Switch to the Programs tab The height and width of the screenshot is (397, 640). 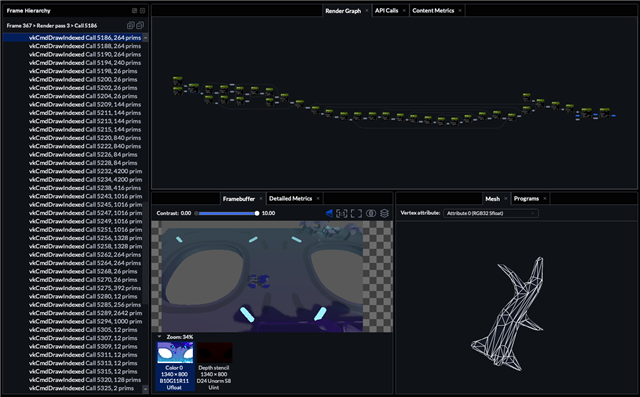[526, 199]
